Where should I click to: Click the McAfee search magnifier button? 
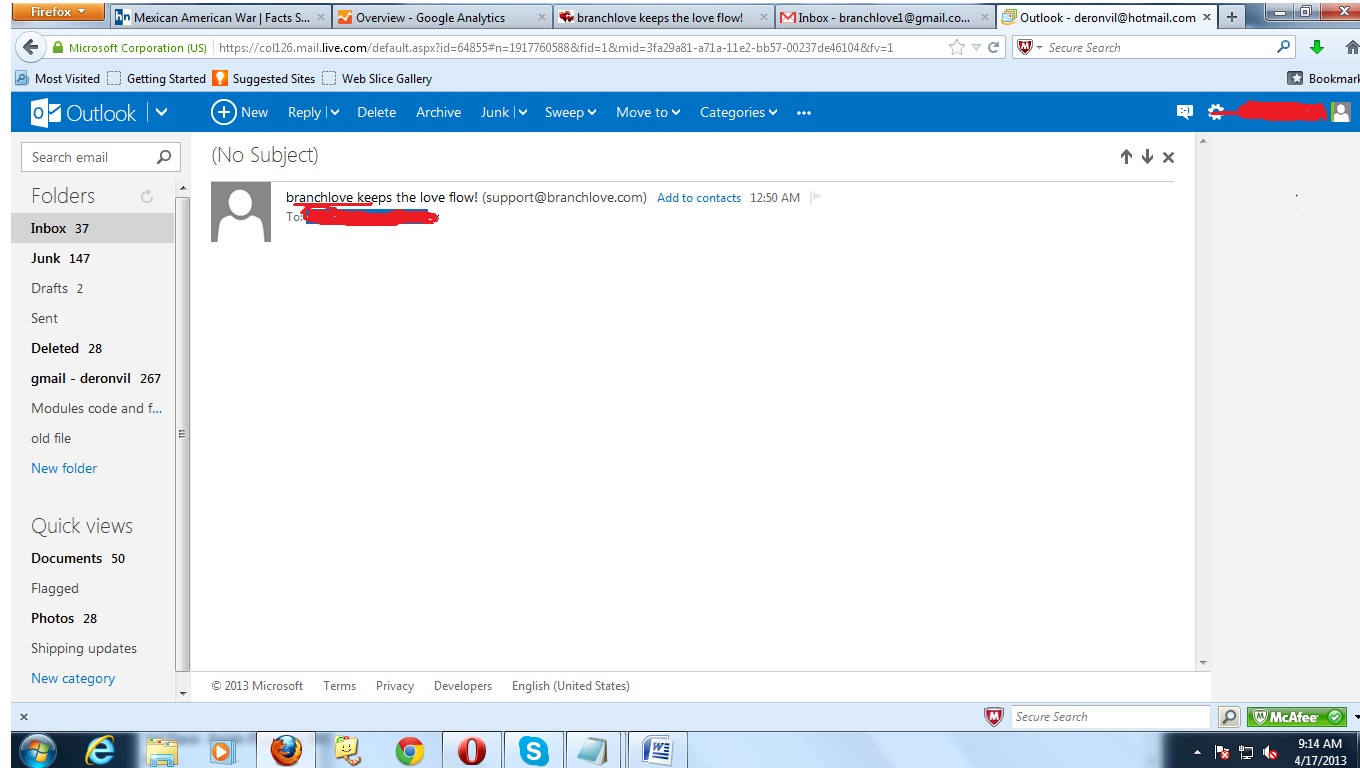pyautogui.click(x=1229, y=717)
